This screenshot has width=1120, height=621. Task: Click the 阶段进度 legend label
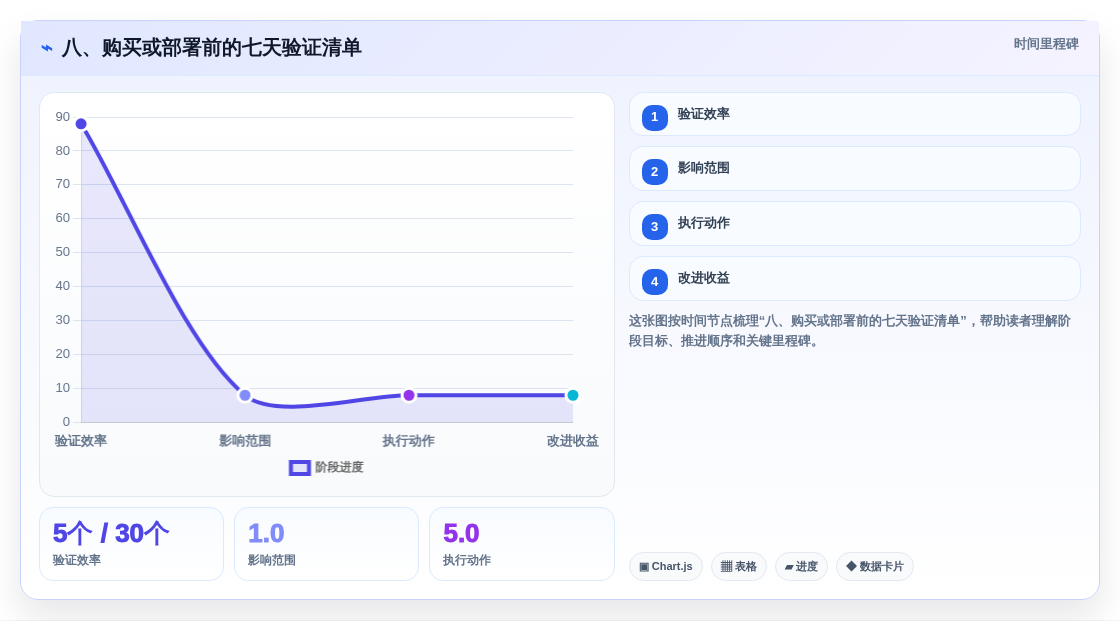(339, 467)
